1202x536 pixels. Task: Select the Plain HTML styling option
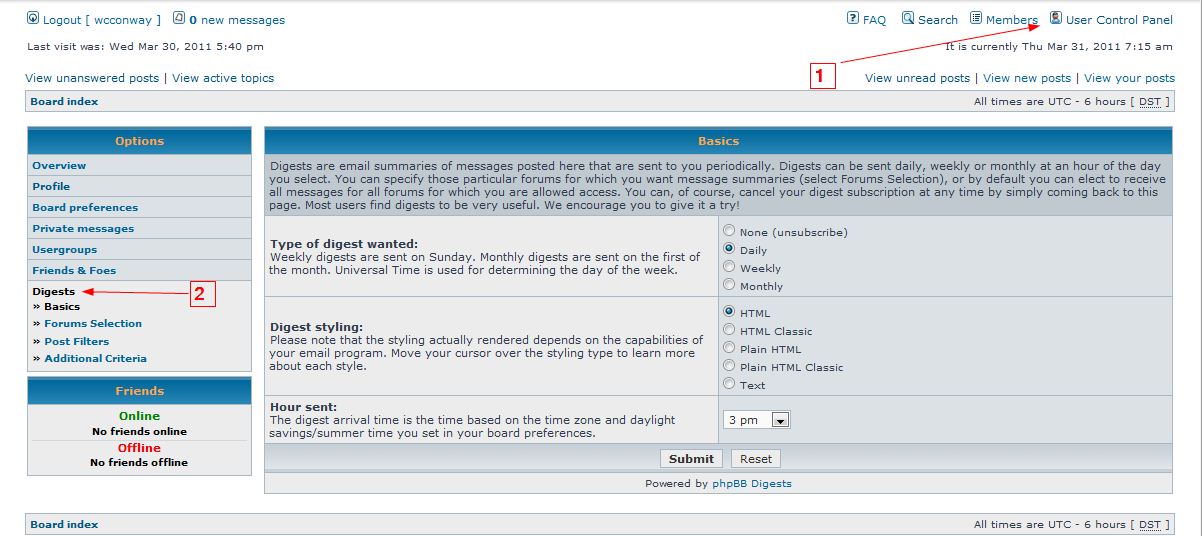729,349
